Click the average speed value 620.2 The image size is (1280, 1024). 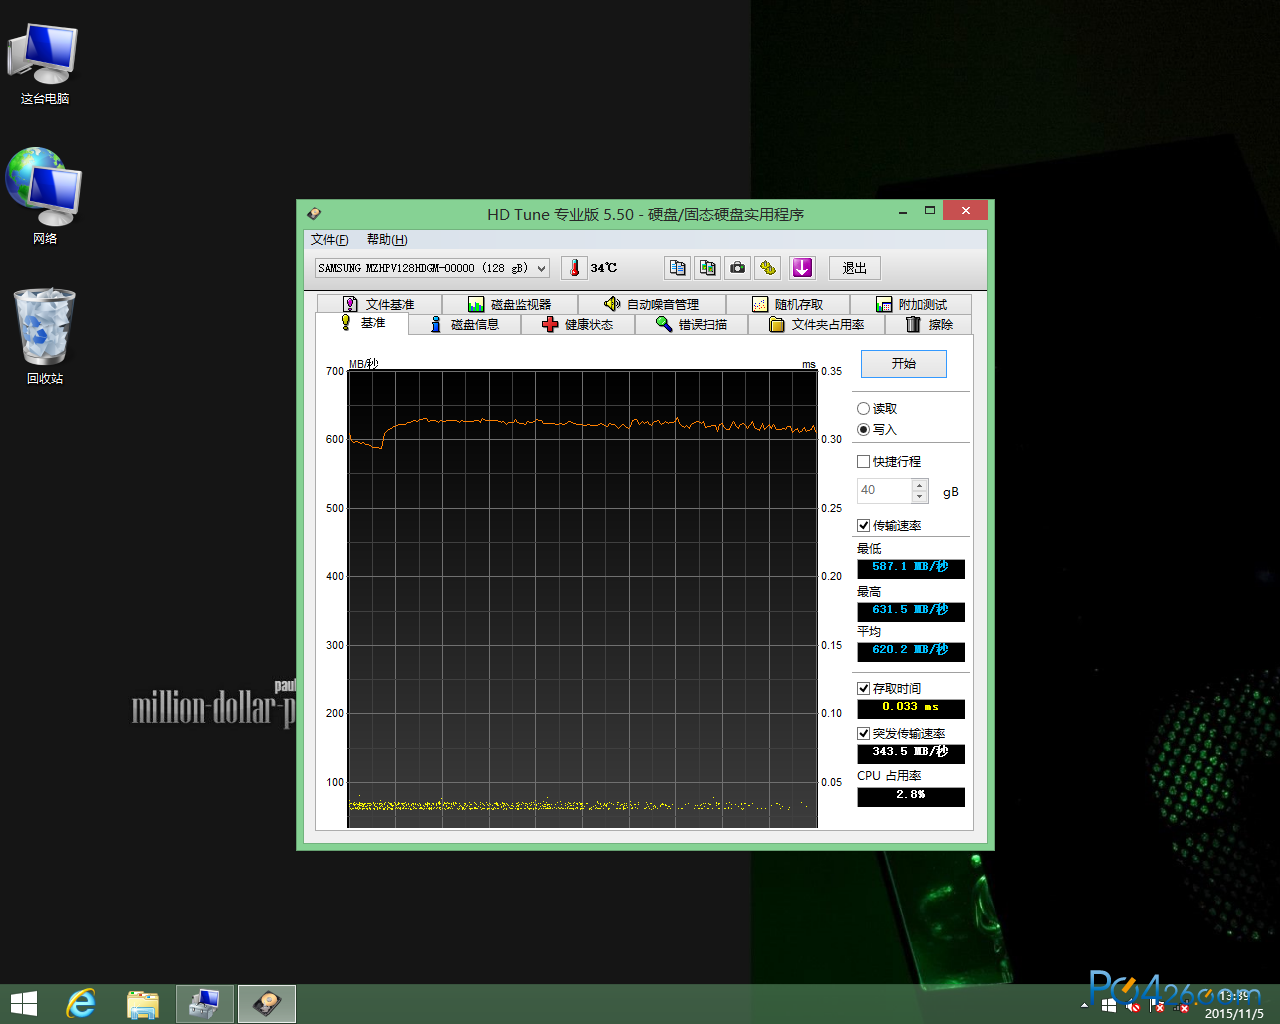click(x=911, y=651)
